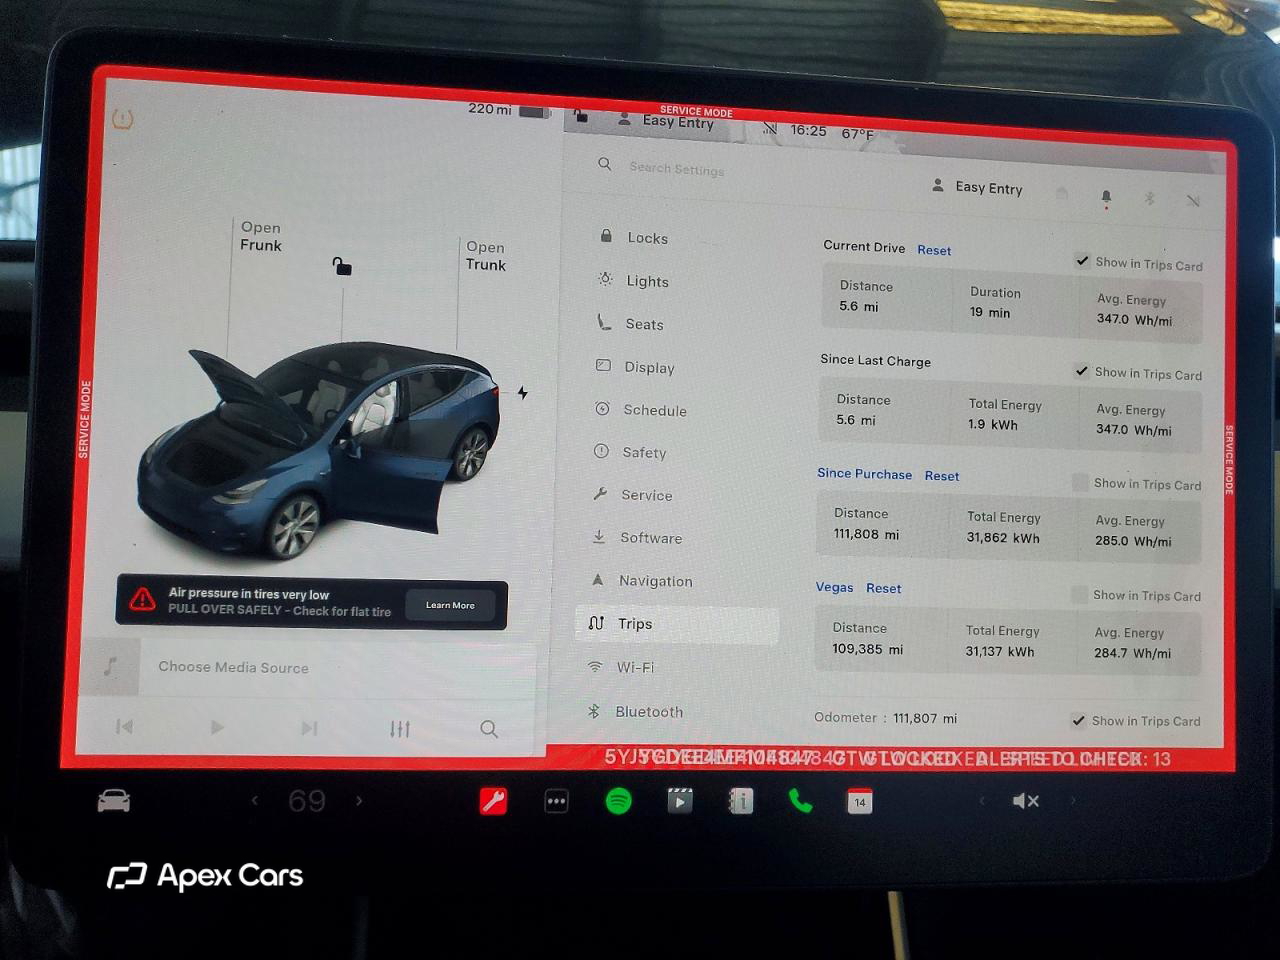
Task: Open Navigation settings
Action: (x=641, y=580)
